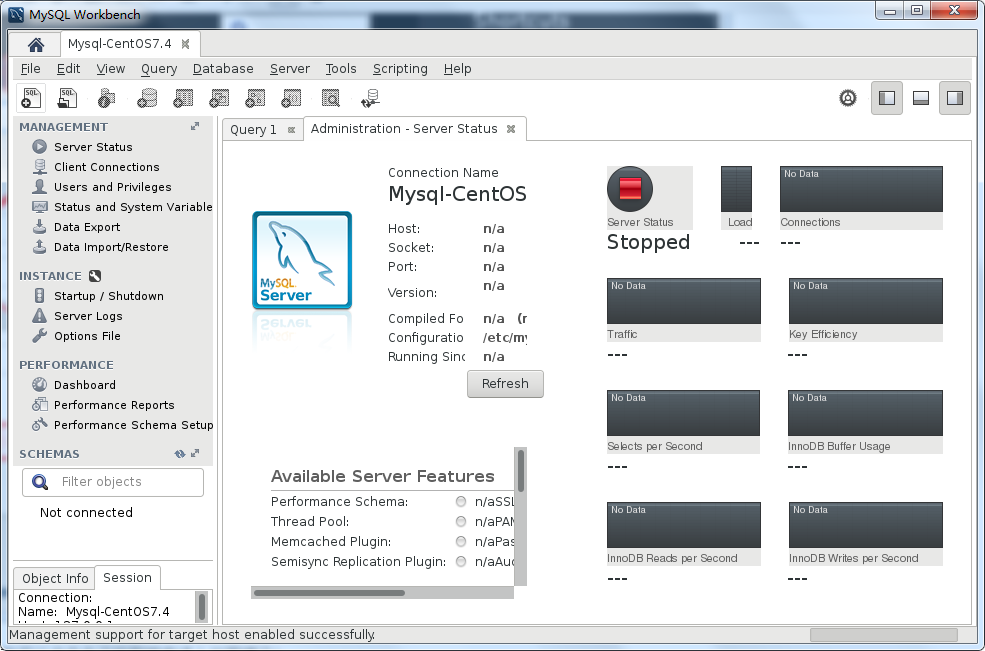Open the Database menu
985x651 pixels.
223,68
